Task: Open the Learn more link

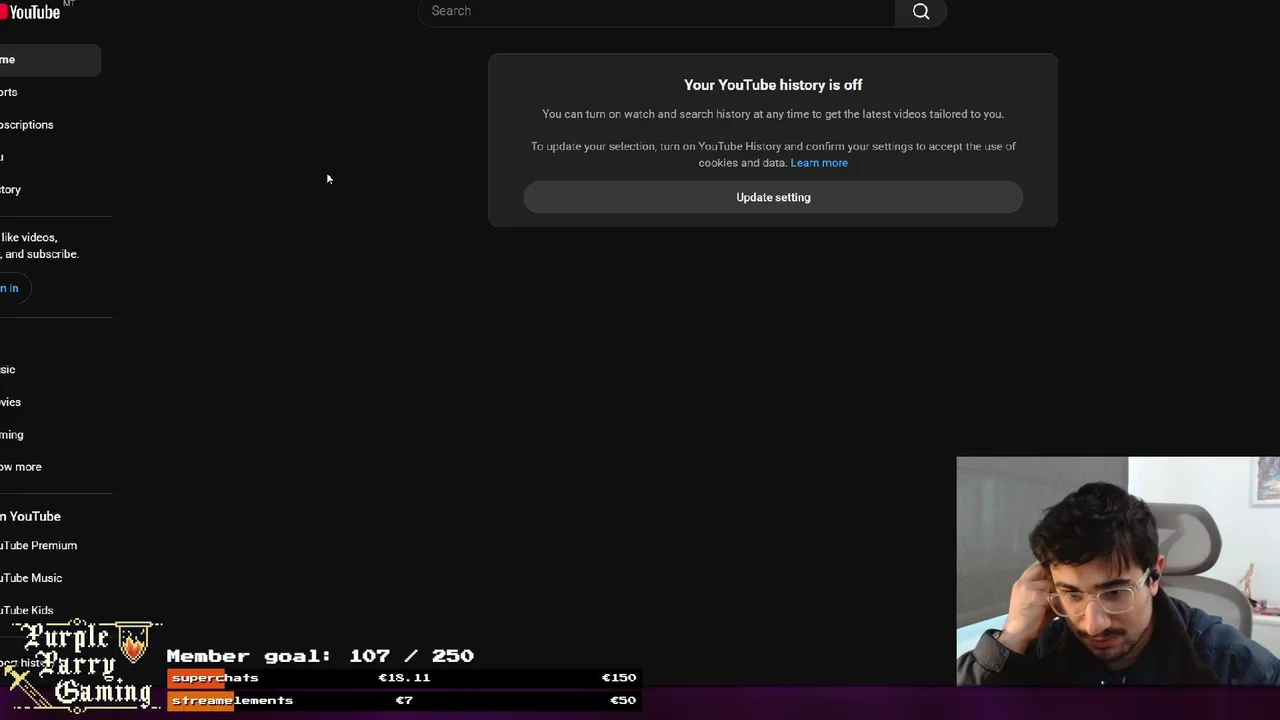Action: point(819,163)
